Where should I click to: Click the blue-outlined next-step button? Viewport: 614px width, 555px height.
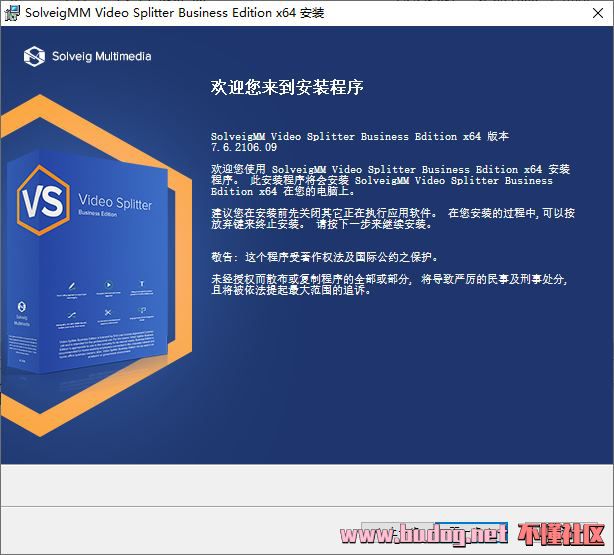pos(471,533)
